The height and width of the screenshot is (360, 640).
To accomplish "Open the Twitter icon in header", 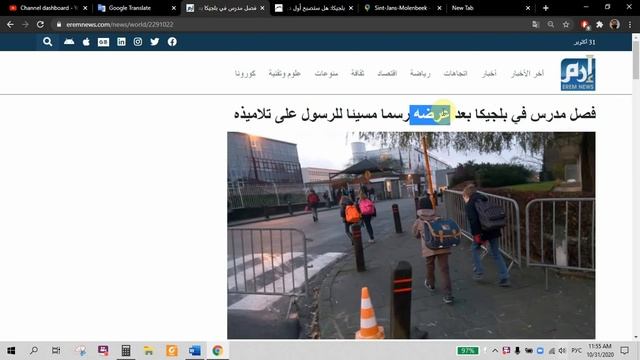I will [x=155, y=42].
